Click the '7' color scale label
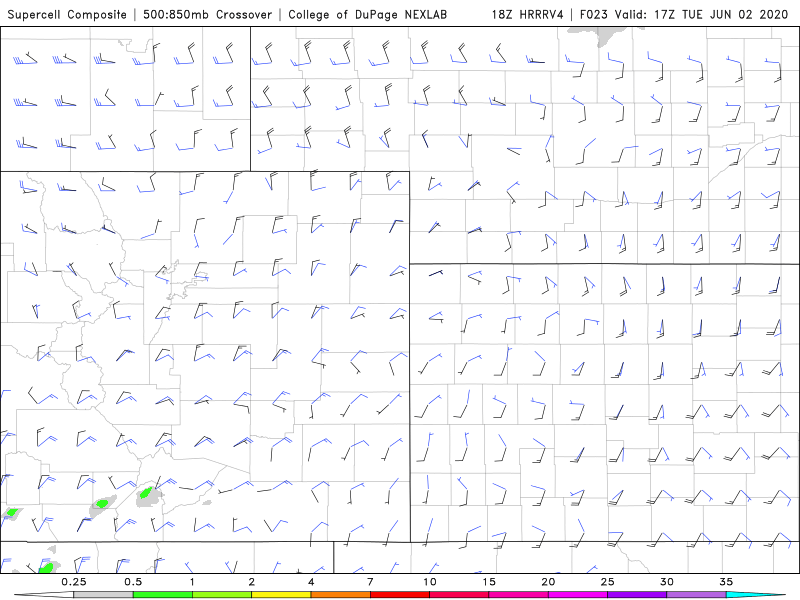This screenshot has width=800, height=600. 370,582
